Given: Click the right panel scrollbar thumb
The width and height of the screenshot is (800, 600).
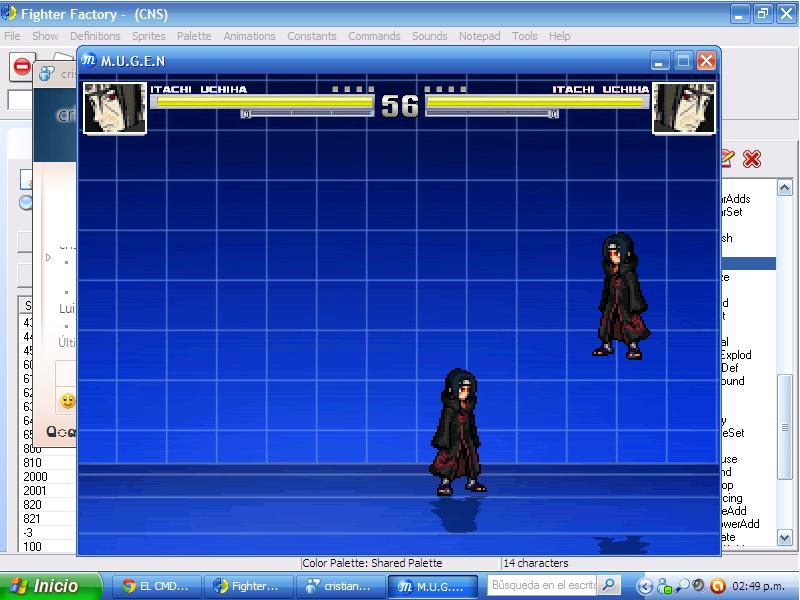Looking at the screenshot, I should point(784,427).
